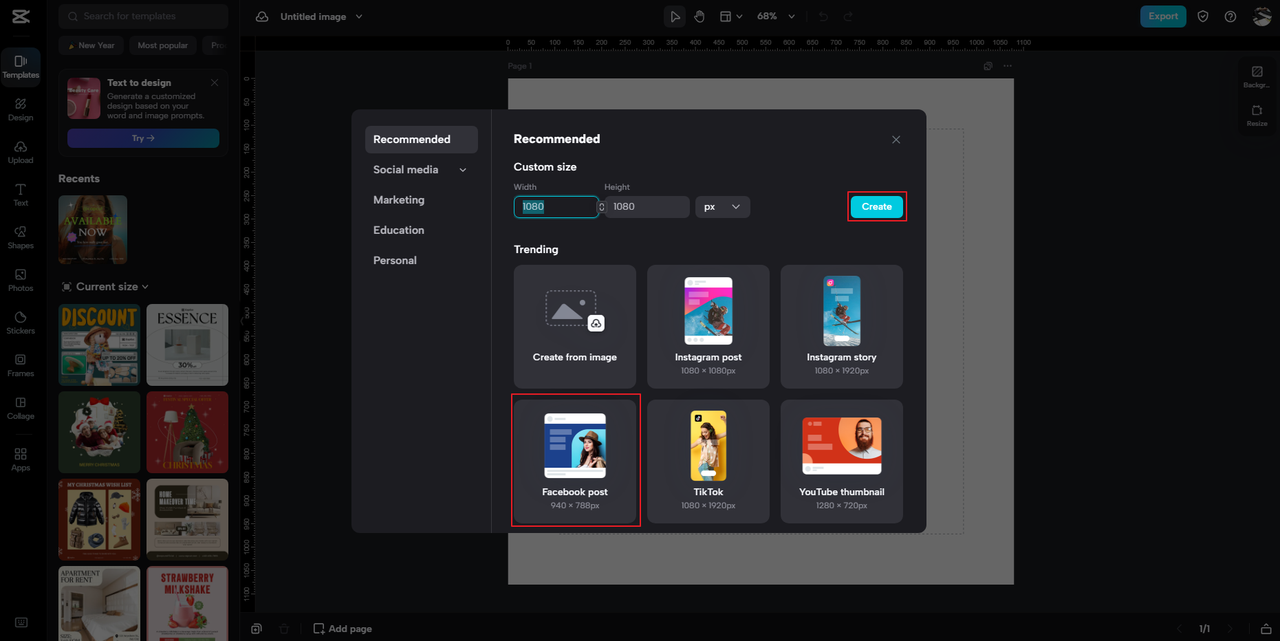Viewport: 1280px width, 641px height.
Task: Open the Photos sidebar panel
Action: pyautogui.click(x=21, y=280)
